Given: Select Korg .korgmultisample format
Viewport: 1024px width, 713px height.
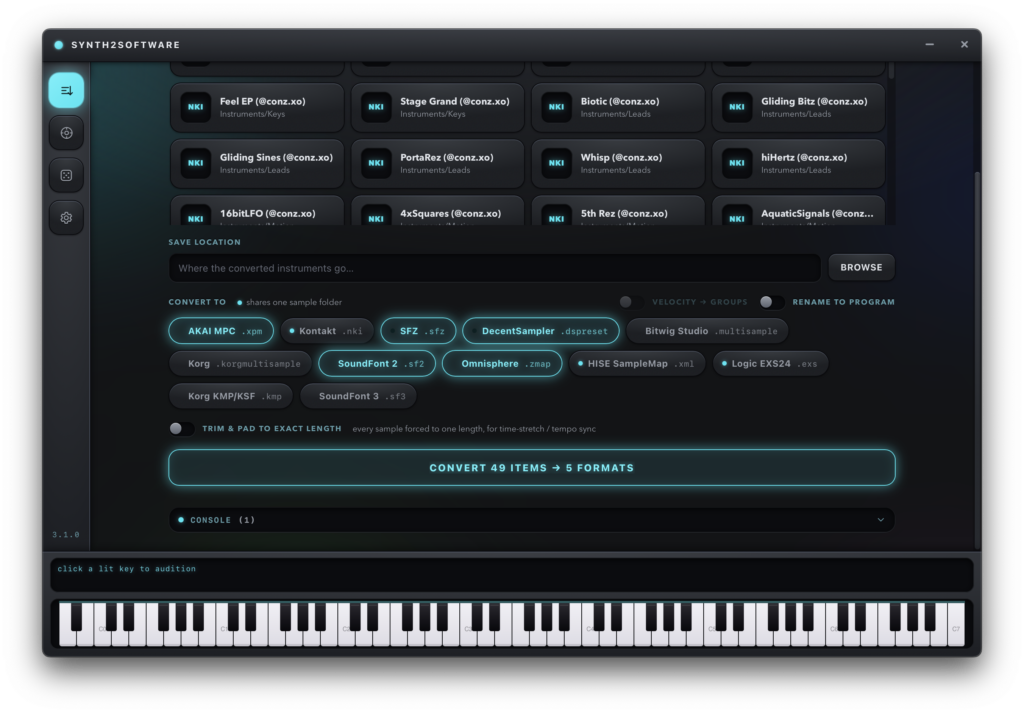Looking at the screenshot, I should (x=240, y=364).
